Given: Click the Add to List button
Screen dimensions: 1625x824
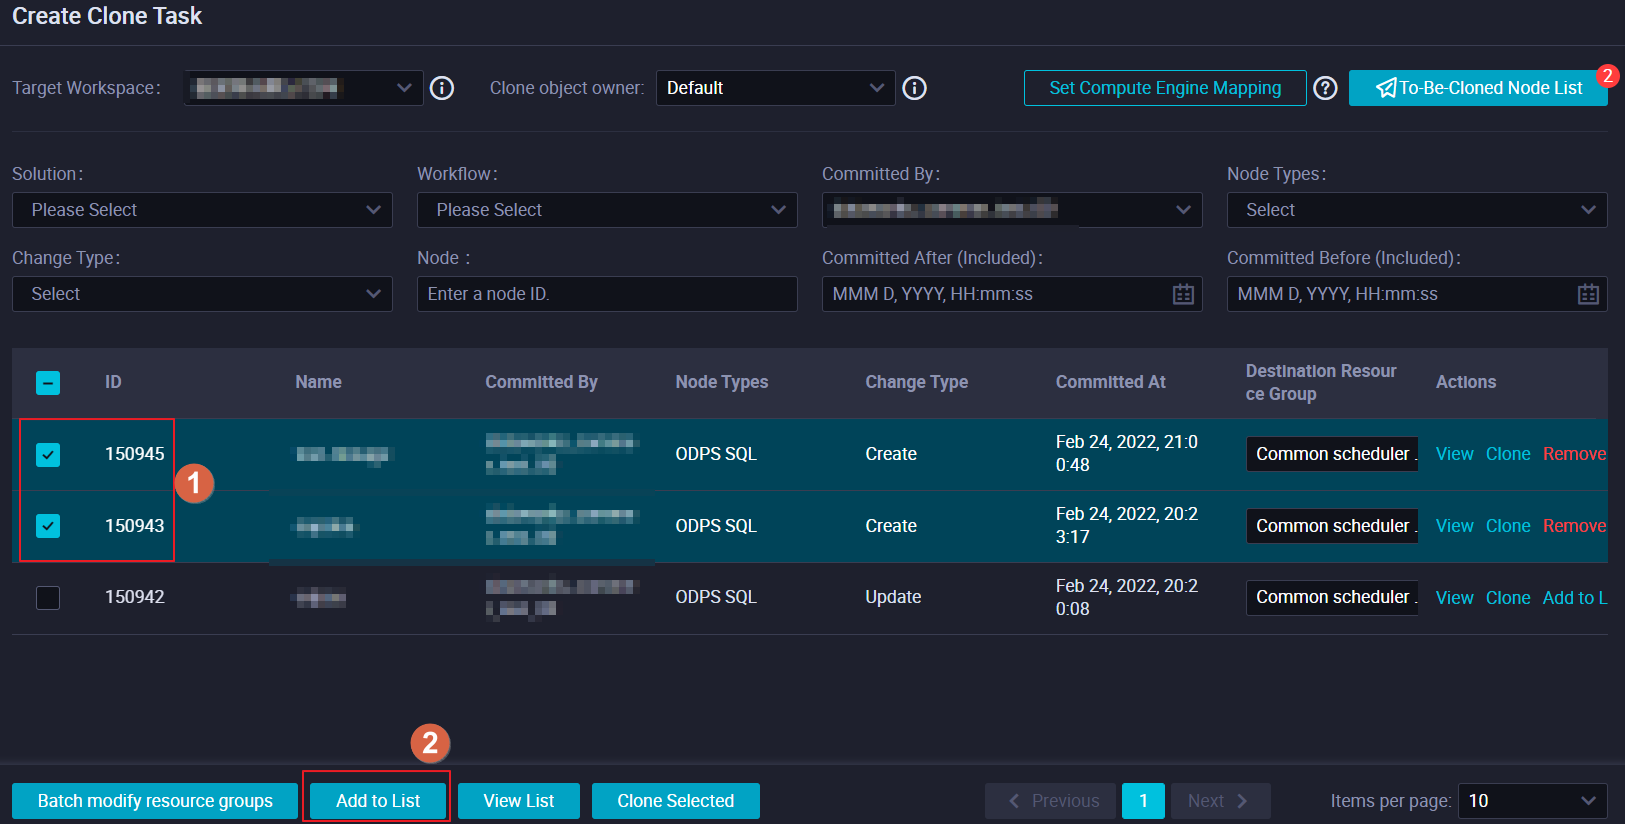Looking at the screenshot, I should tap(378, 801).
